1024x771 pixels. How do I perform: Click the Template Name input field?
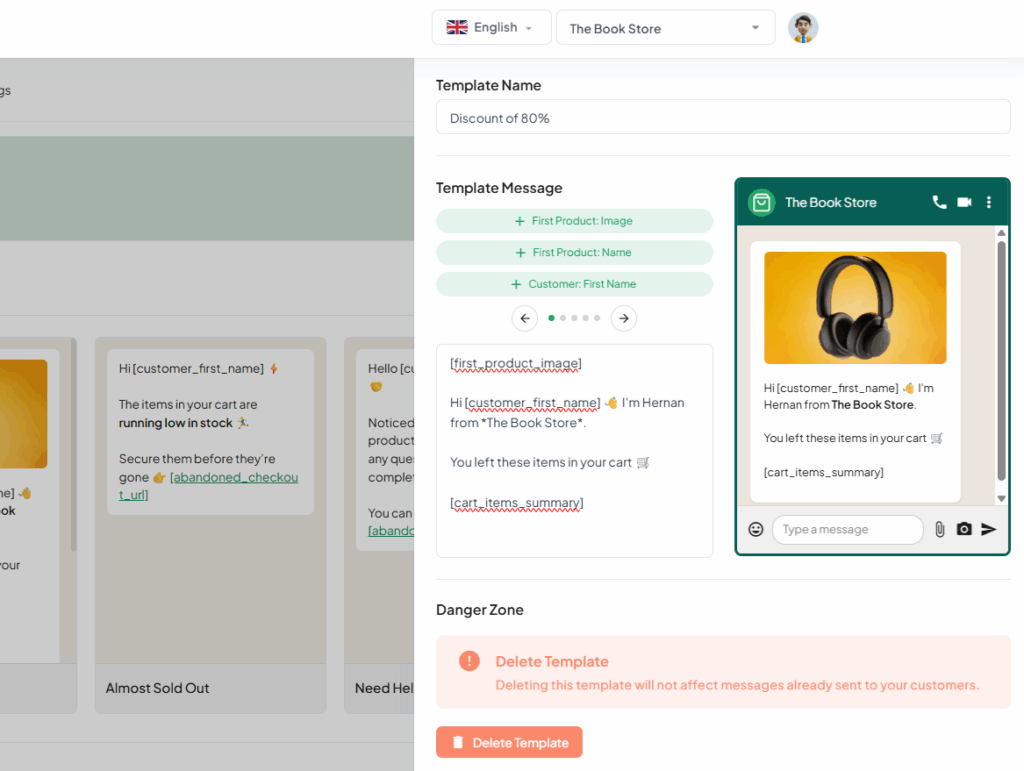click(x=723, y=118)
